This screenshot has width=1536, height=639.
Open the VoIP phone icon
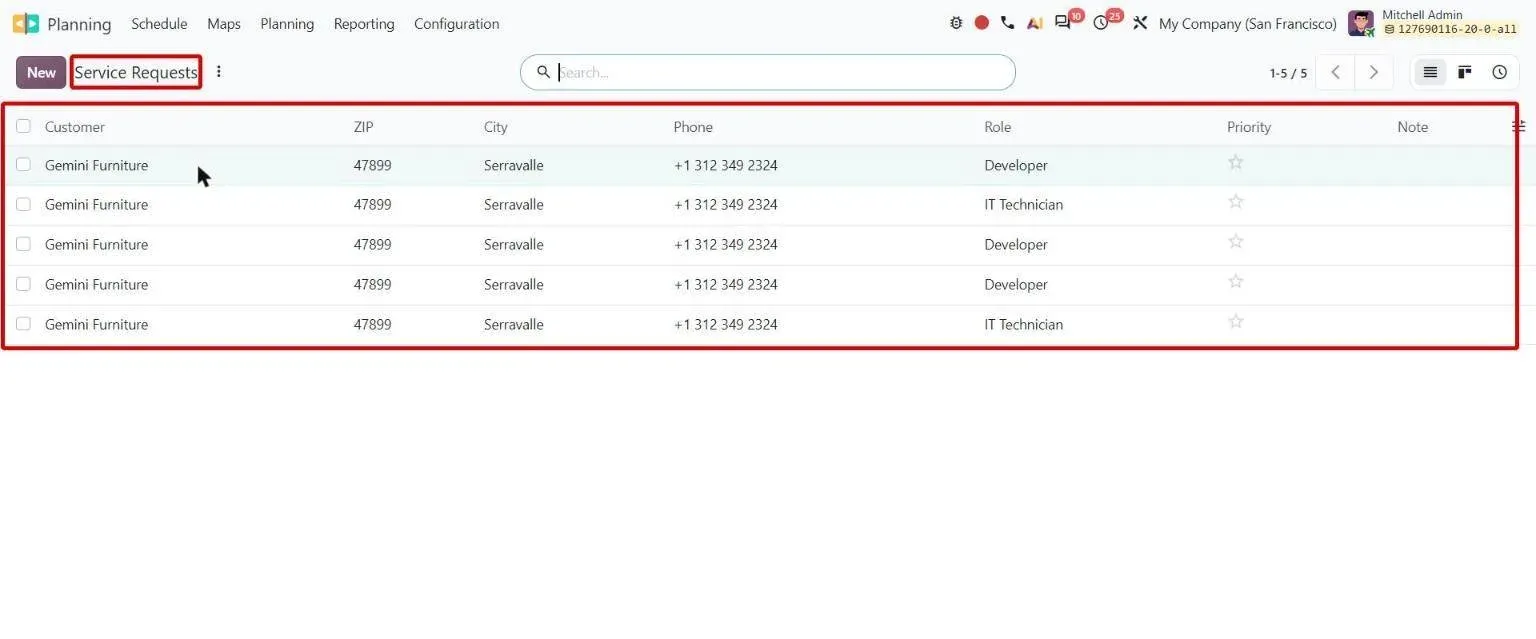(x=1007, y=23)
